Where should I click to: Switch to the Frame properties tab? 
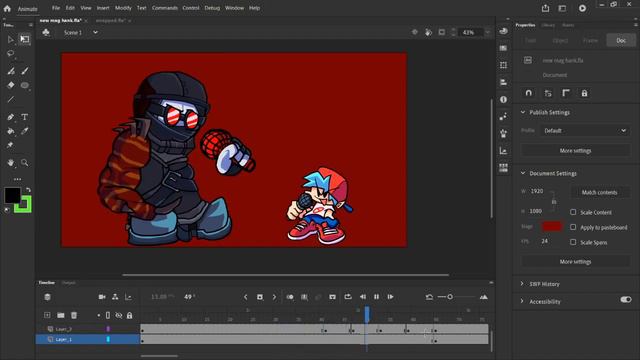[x=590, y=40]
